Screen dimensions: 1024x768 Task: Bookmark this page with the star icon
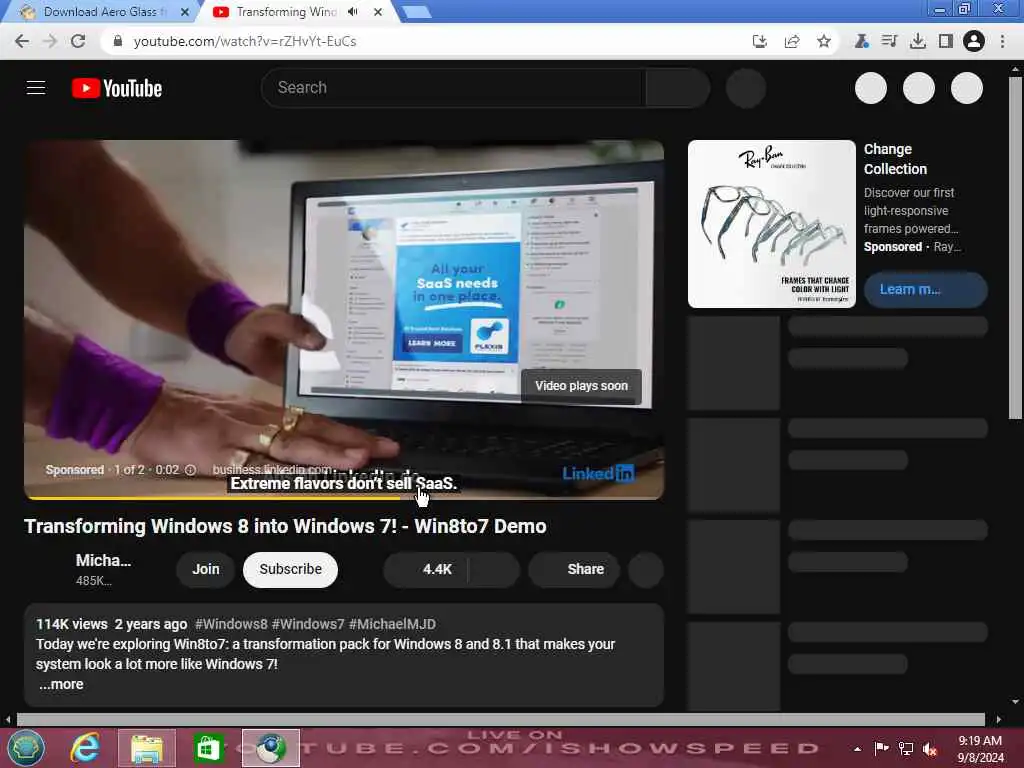[824, 41]
